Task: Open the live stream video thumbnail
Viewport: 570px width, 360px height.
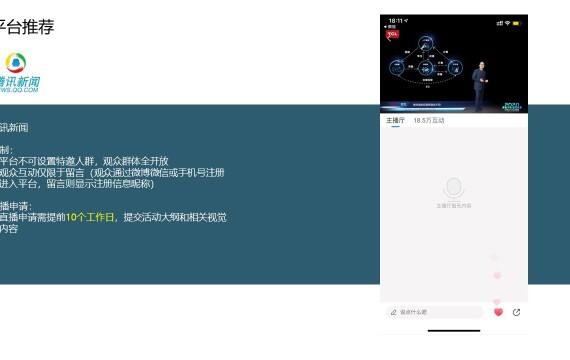Action: (454, 64)
